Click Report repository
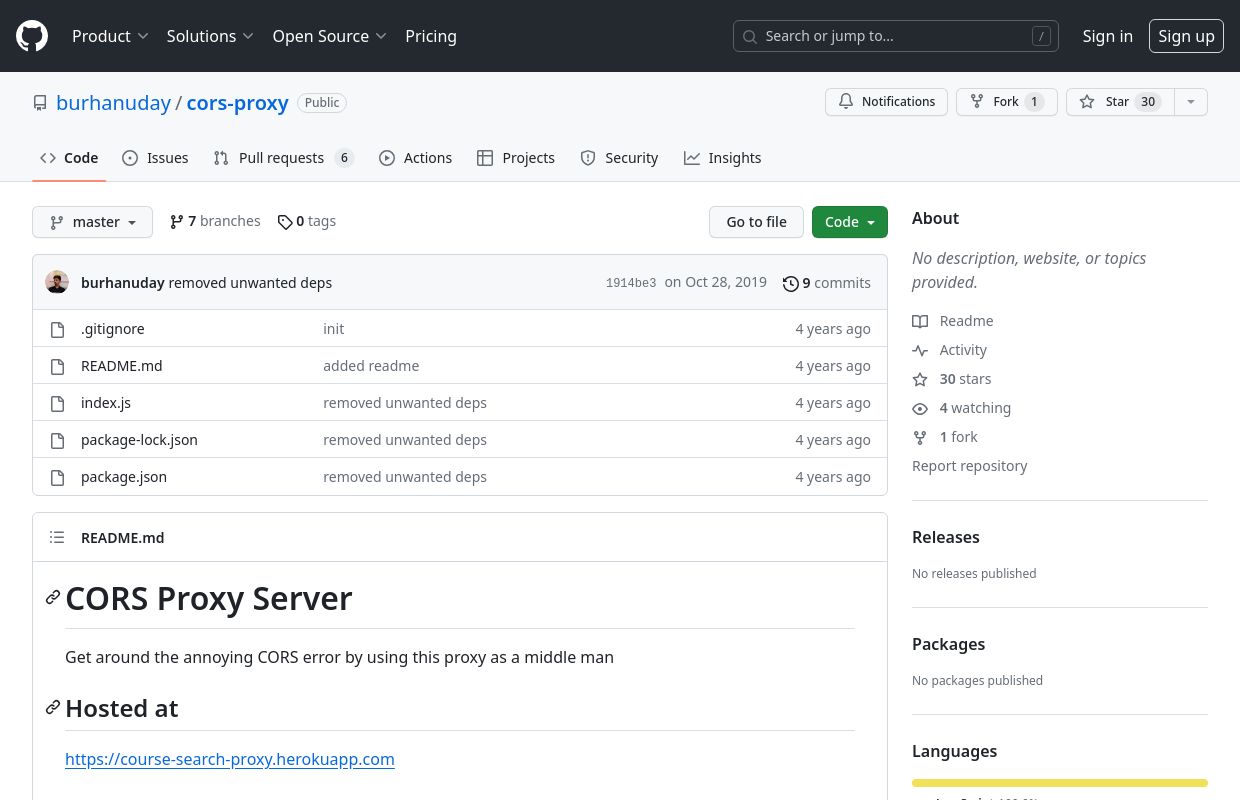 point(969,466)
